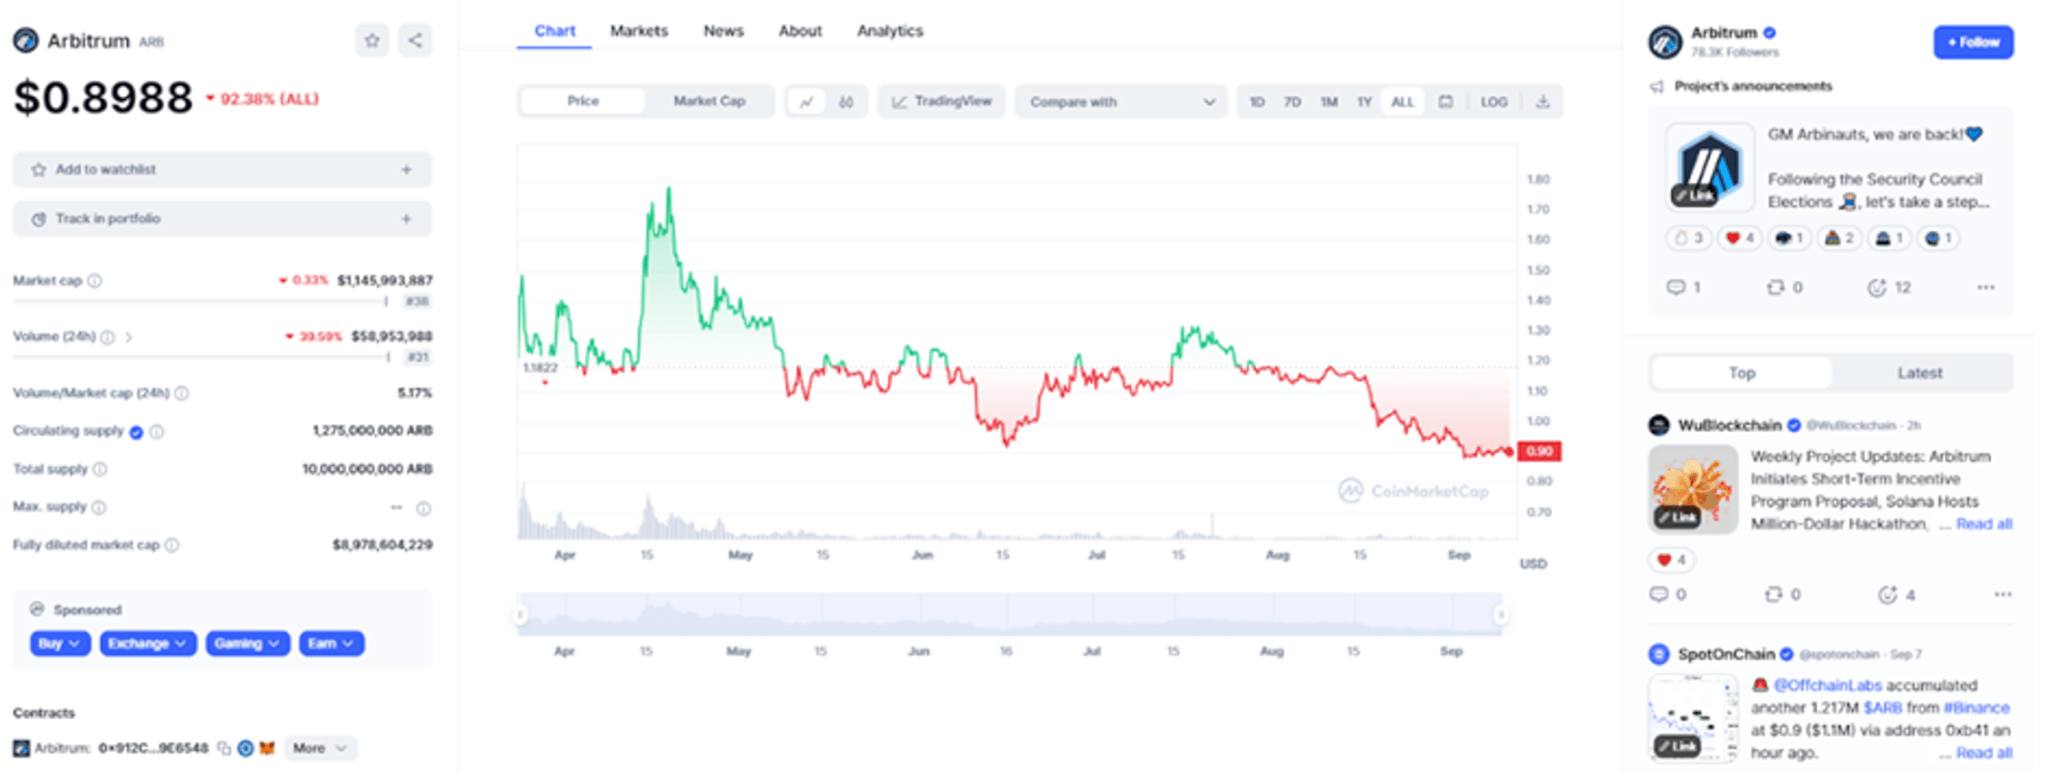The width and height of the screenshot is (2048, 779).
Task: Click the star favorite icon beside Arbitrum
Action: pos(372,41)
